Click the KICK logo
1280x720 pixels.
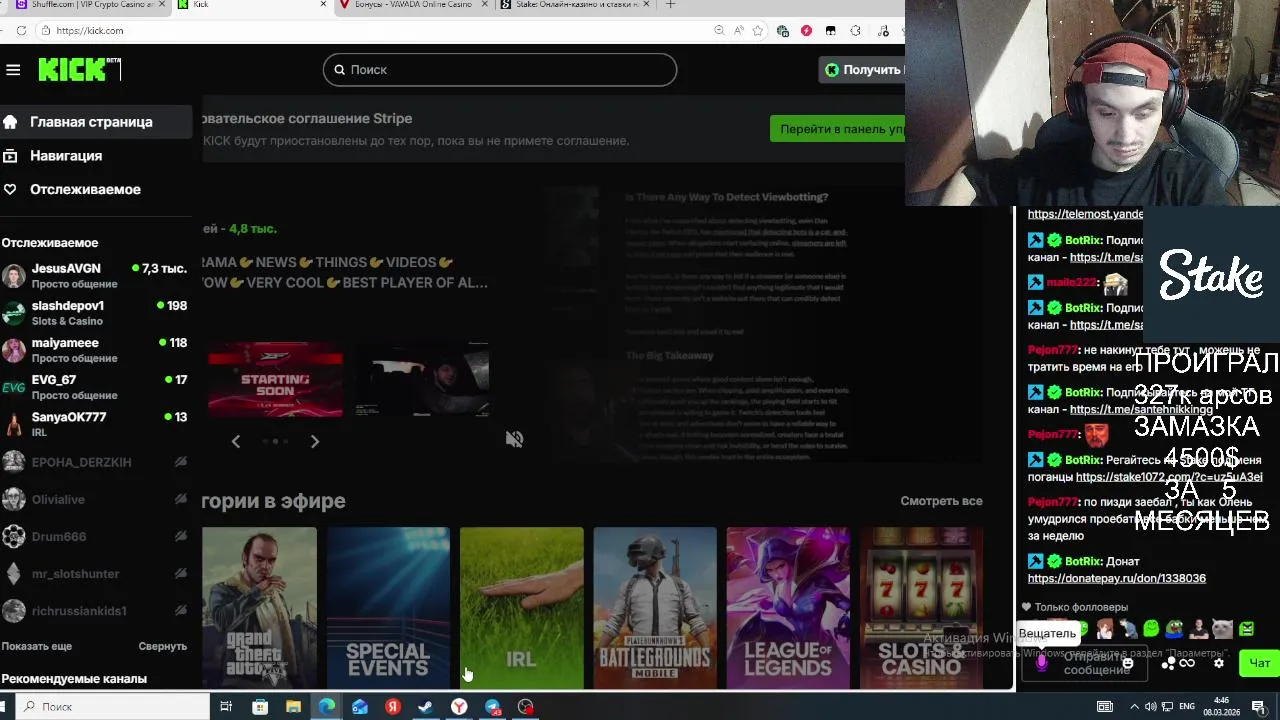(79, 69)
